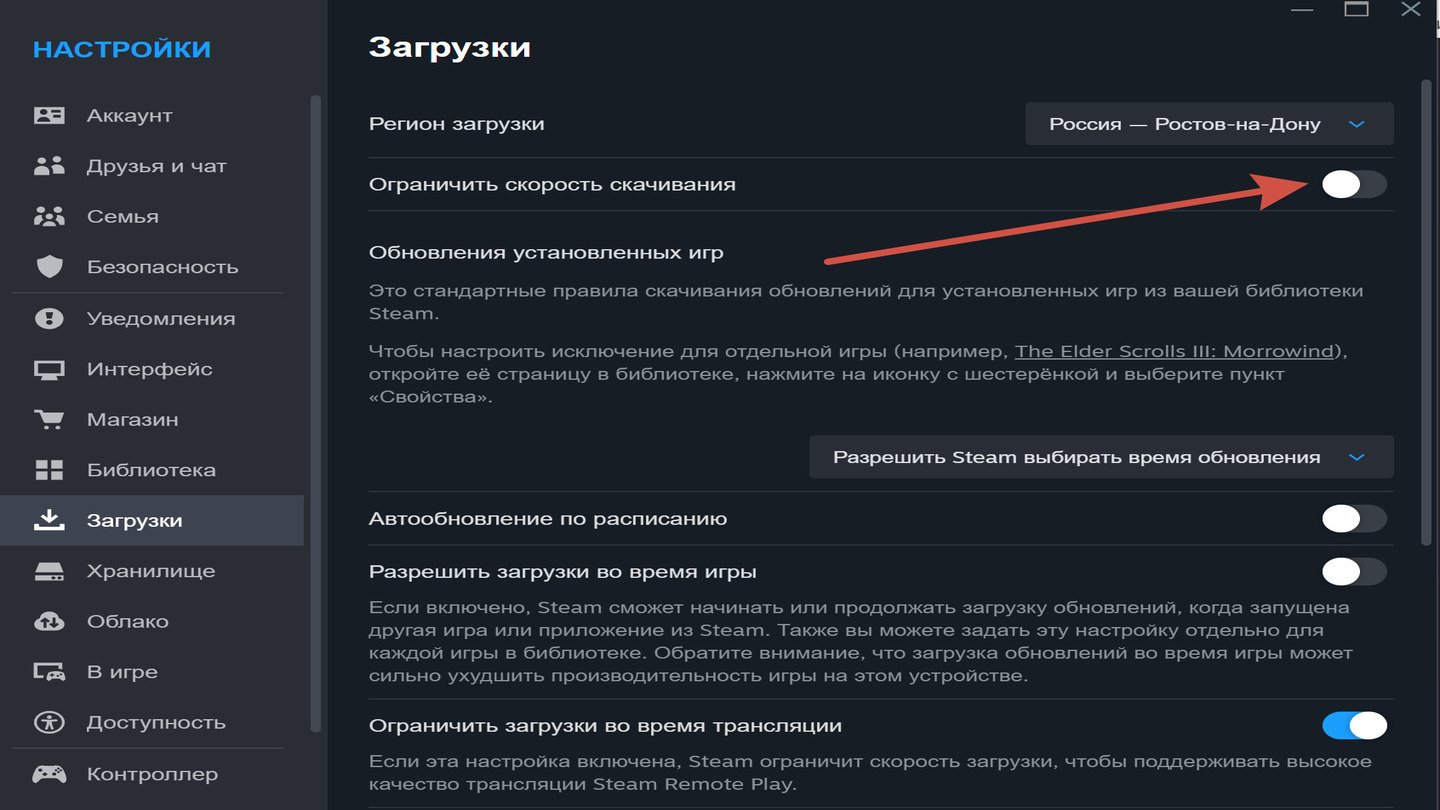Expand 'Разрешить Steam выбирать время обновления' dropdown
This screenshot has height=810, width=1440.
(x=1100, y=457)
